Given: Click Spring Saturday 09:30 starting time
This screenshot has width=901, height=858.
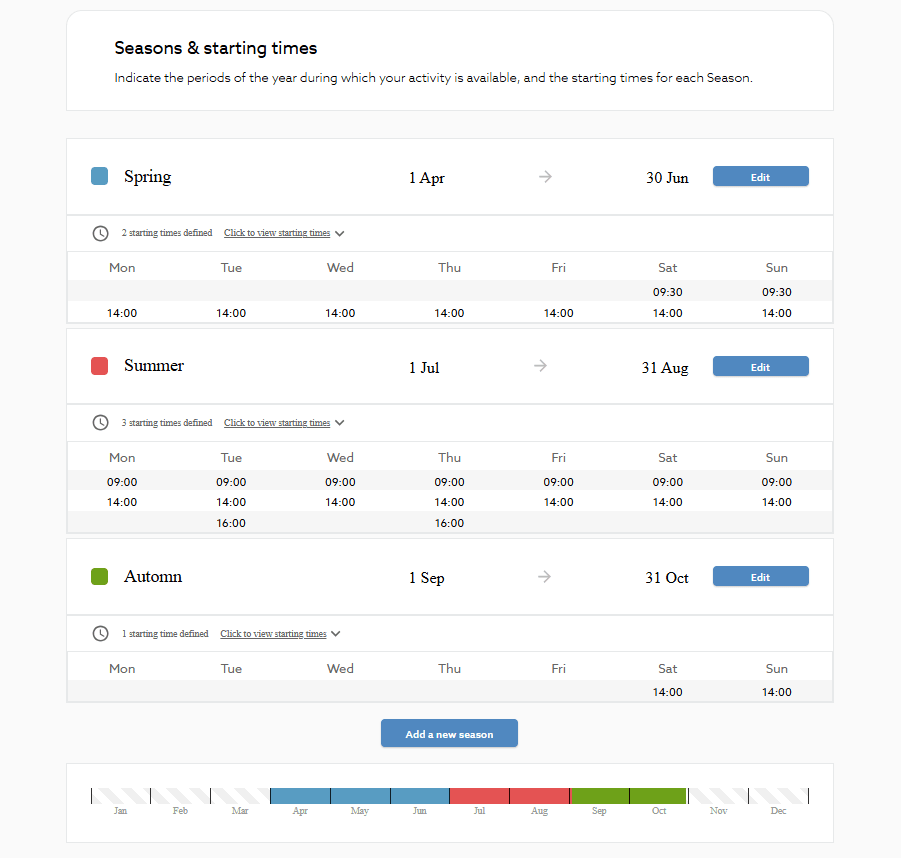Looking at the screenshot, I should click(668, 292).
